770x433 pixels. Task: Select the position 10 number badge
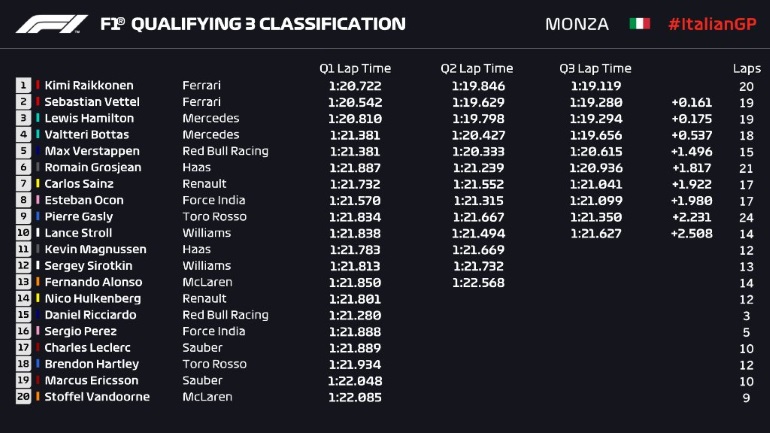(23, 233)
